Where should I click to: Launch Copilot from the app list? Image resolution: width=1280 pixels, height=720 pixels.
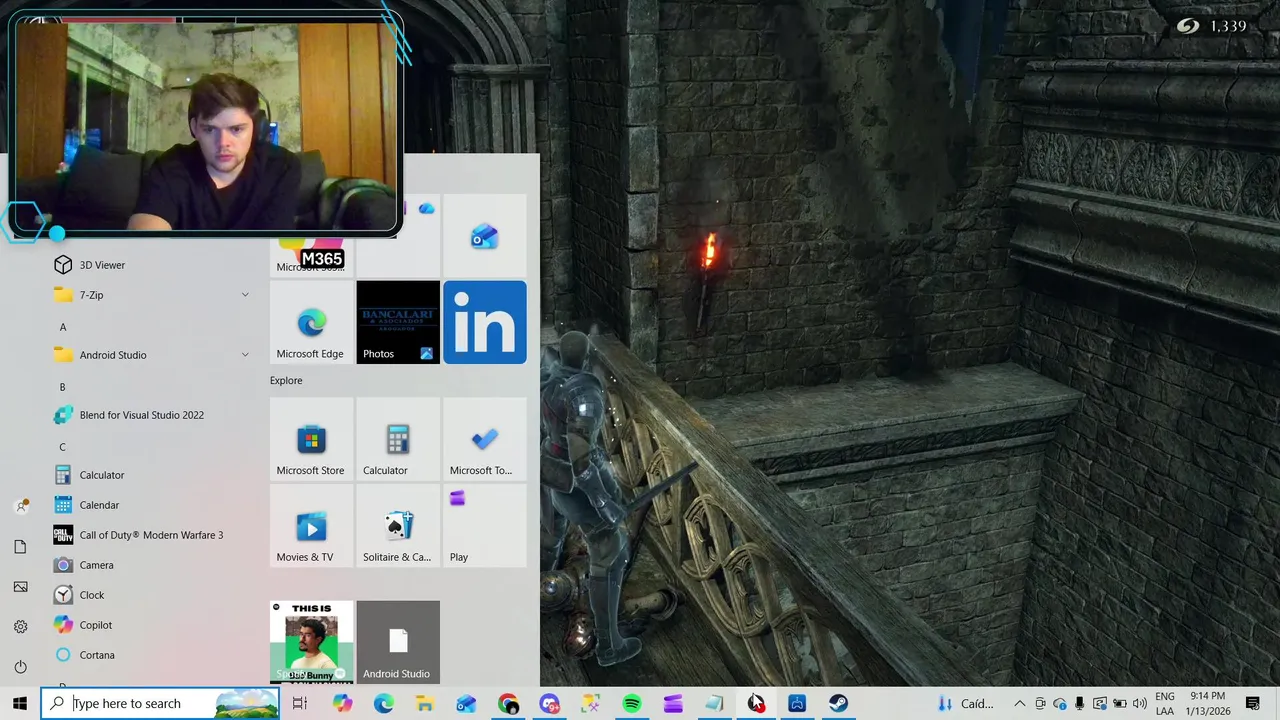click(150, 625)
